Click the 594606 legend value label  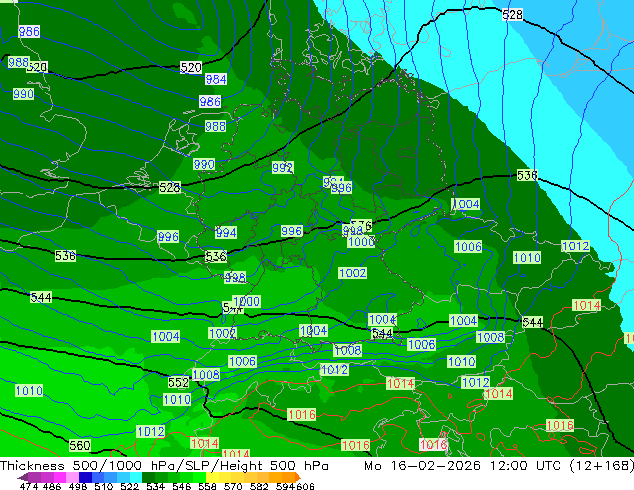(295, 486)
